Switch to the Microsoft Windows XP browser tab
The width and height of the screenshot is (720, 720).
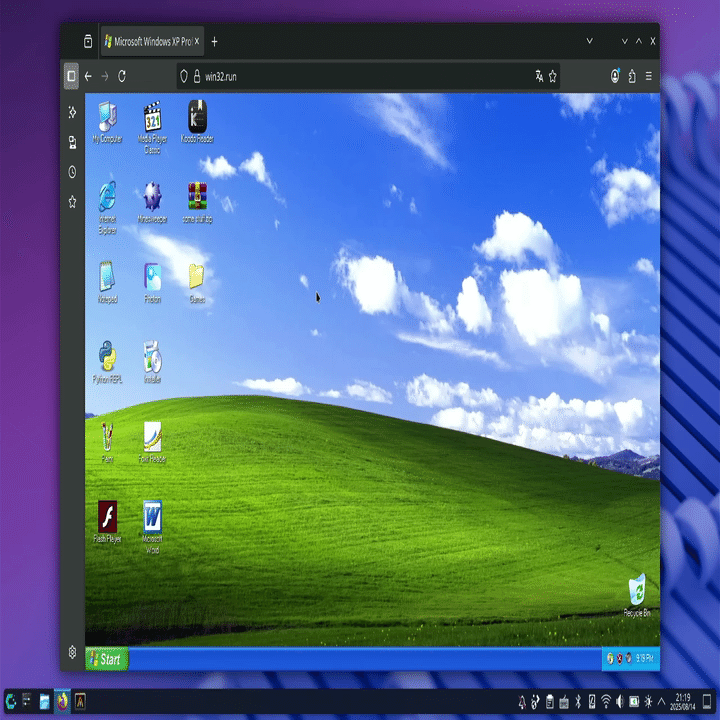[152, 42]
